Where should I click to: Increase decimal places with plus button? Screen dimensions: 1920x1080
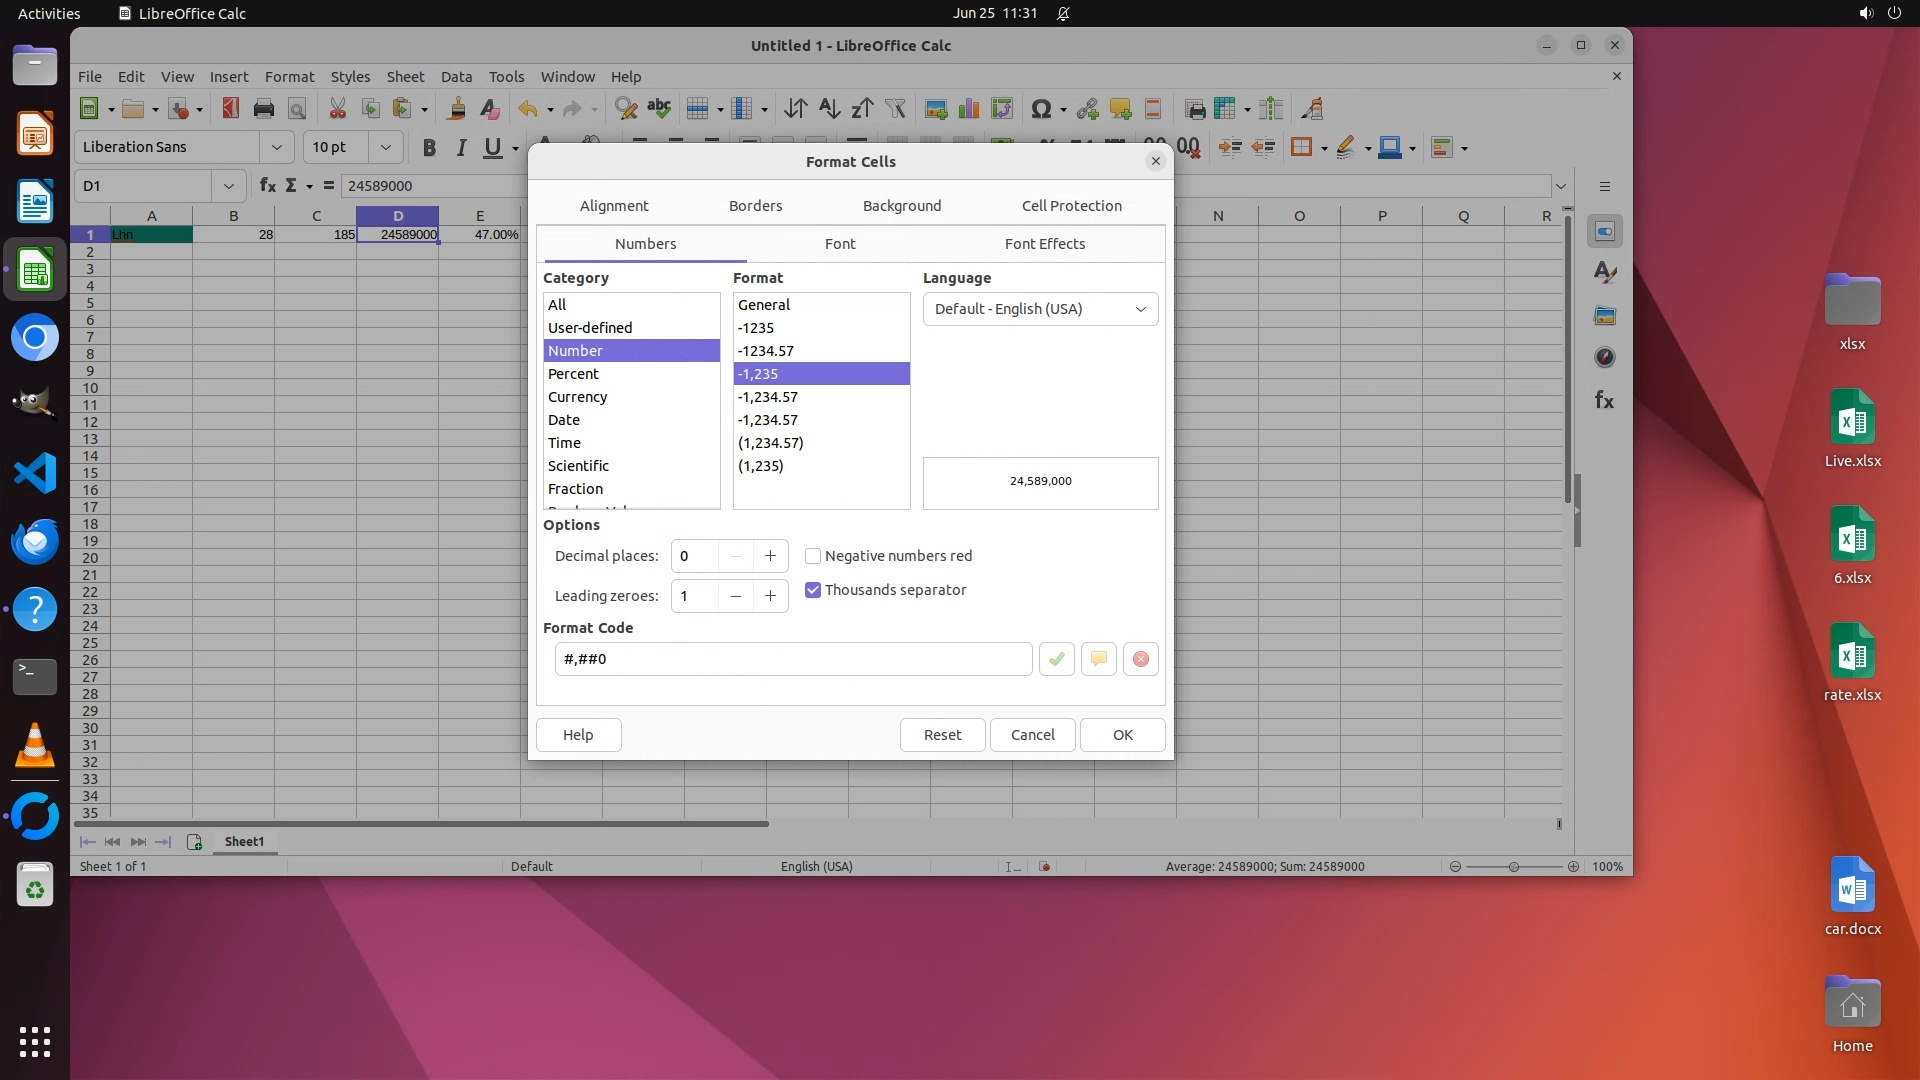pyautogui.click(x=770, y=556)
